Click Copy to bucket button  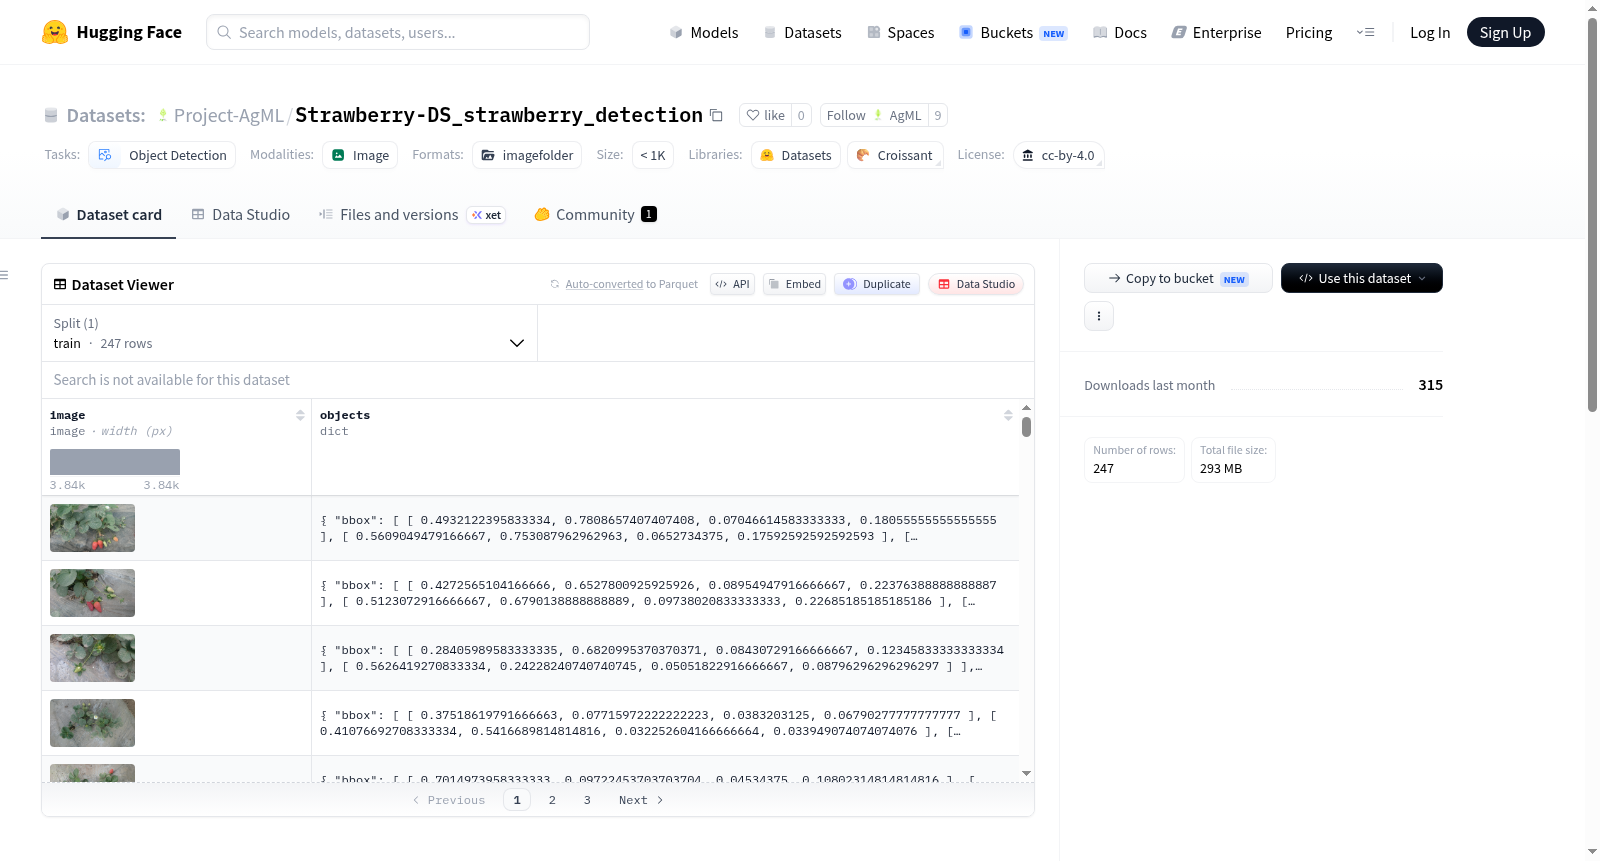tap(1178, 278)
